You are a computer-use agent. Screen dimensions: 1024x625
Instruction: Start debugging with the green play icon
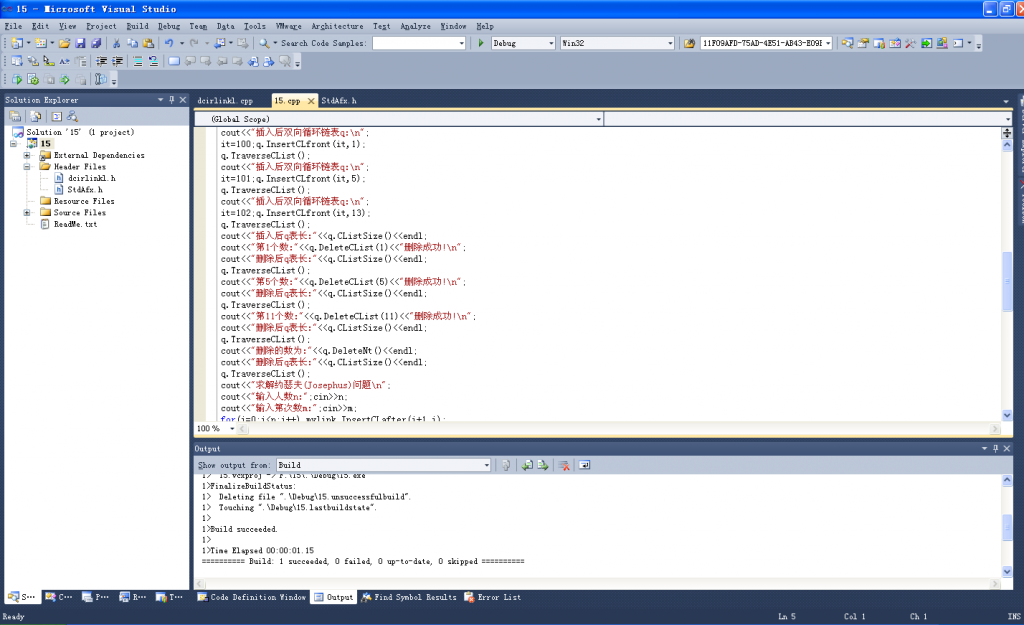tap(481, 44)
